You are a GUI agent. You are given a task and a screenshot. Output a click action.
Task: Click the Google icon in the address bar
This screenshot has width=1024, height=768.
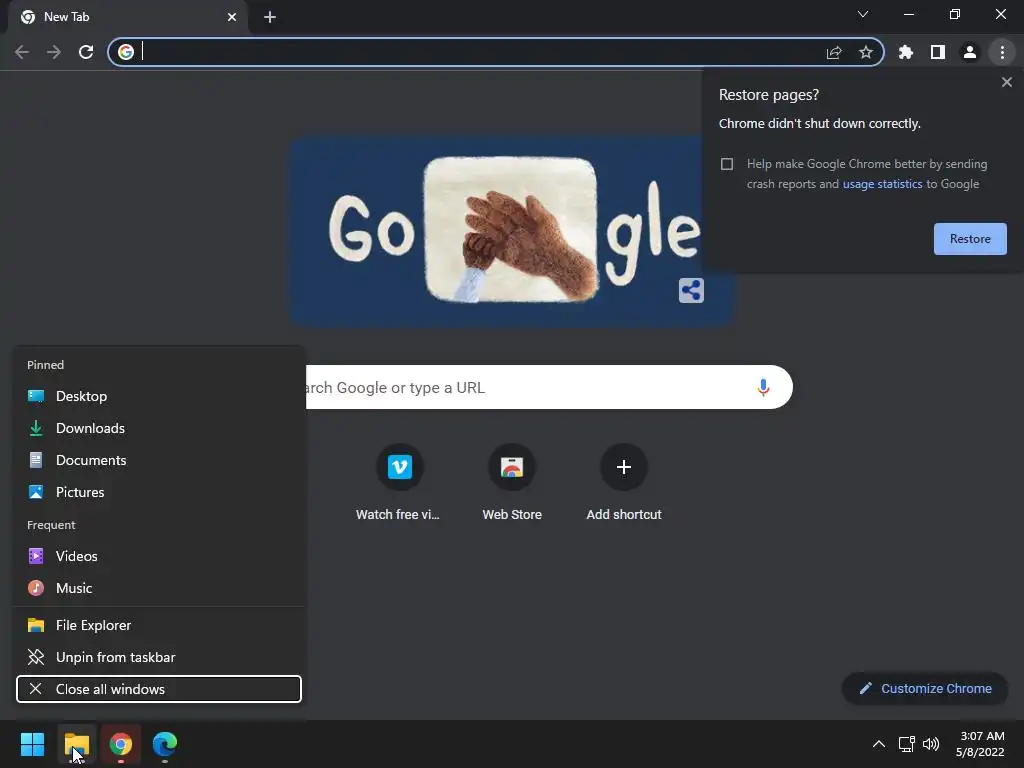pos(126,52)
